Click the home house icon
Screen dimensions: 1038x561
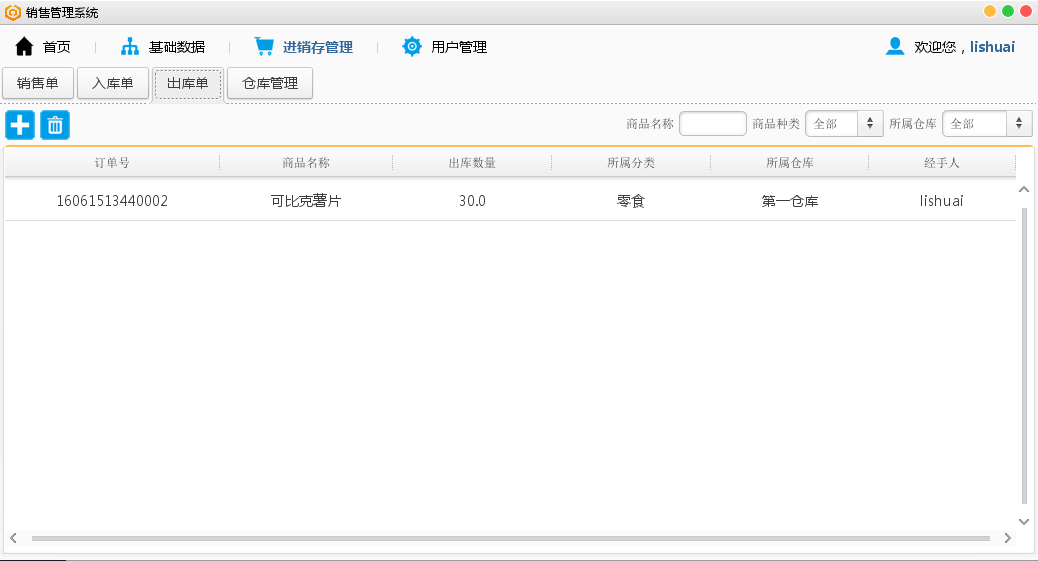point(24,46)
